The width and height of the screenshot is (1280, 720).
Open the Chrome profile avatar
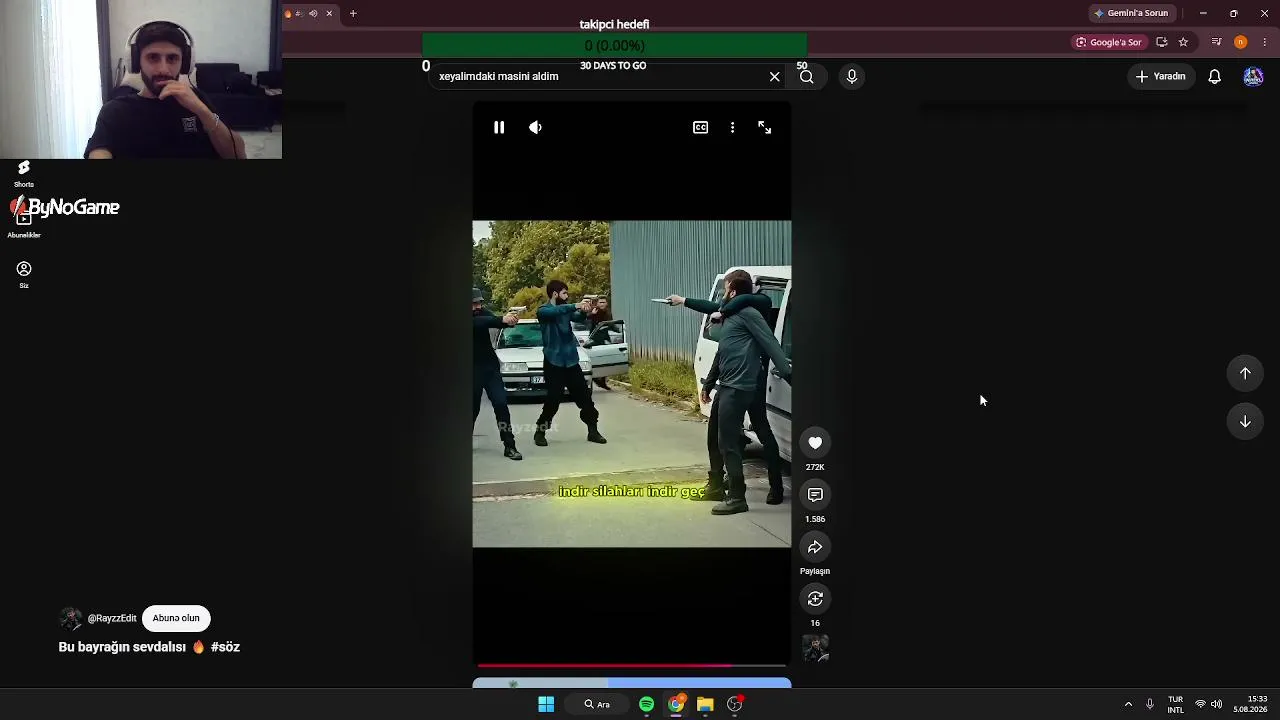[x=1241, y=42]
